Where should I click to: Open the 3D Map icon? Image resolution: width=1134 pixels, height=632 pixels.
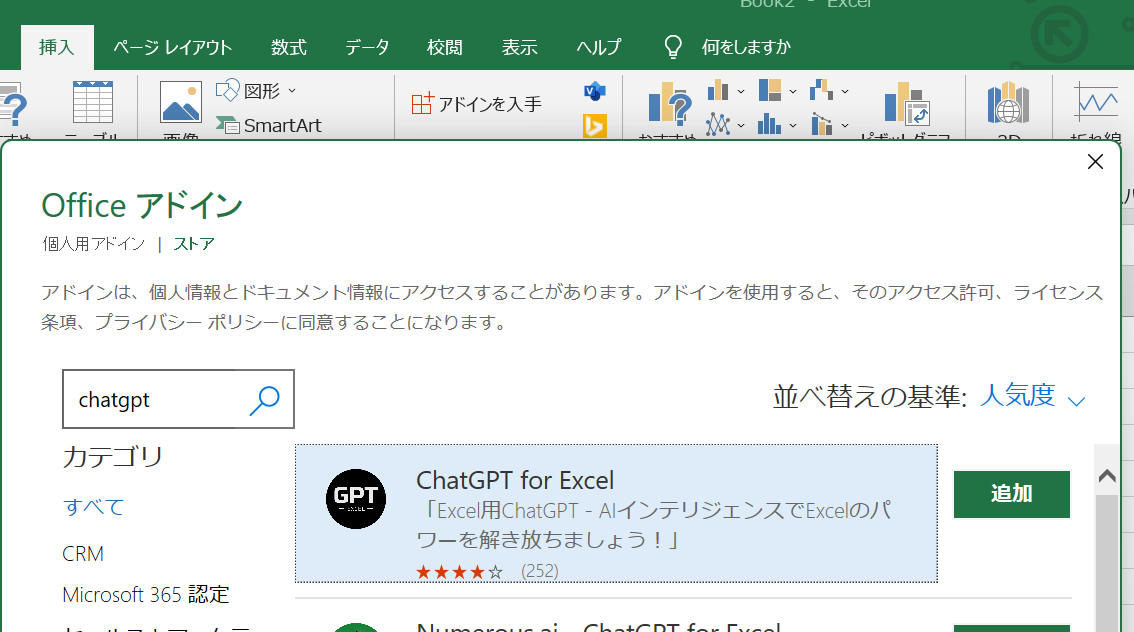coord(1008,103)
